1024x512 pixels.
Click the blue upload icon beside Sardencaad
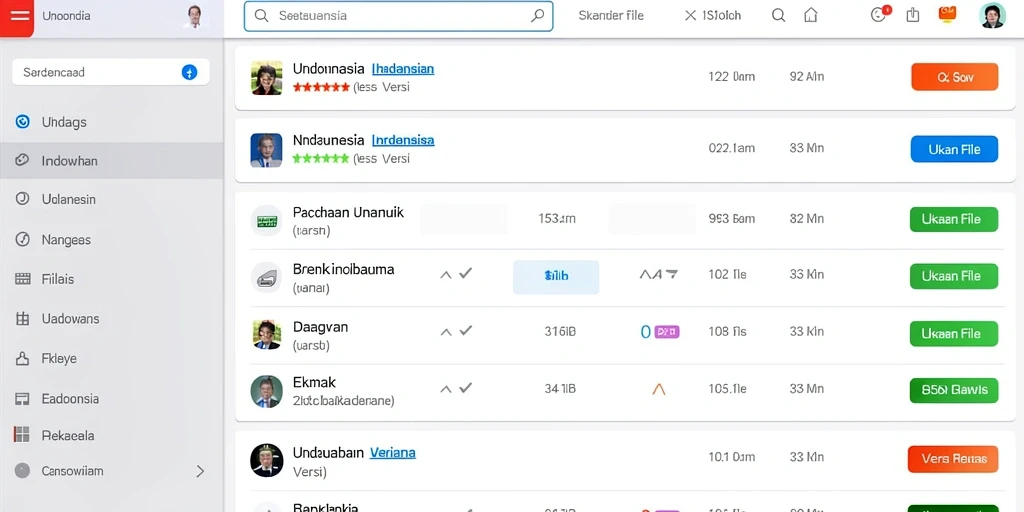tap(189, 72)
